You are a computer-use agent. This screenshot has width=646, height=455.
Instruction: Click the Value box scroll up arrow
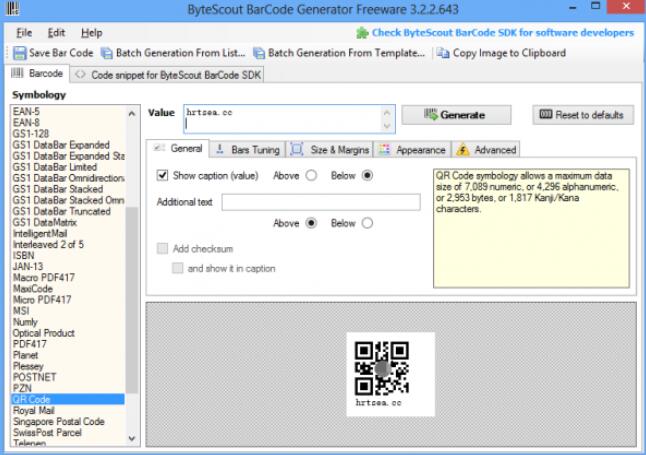pos(387,113)
